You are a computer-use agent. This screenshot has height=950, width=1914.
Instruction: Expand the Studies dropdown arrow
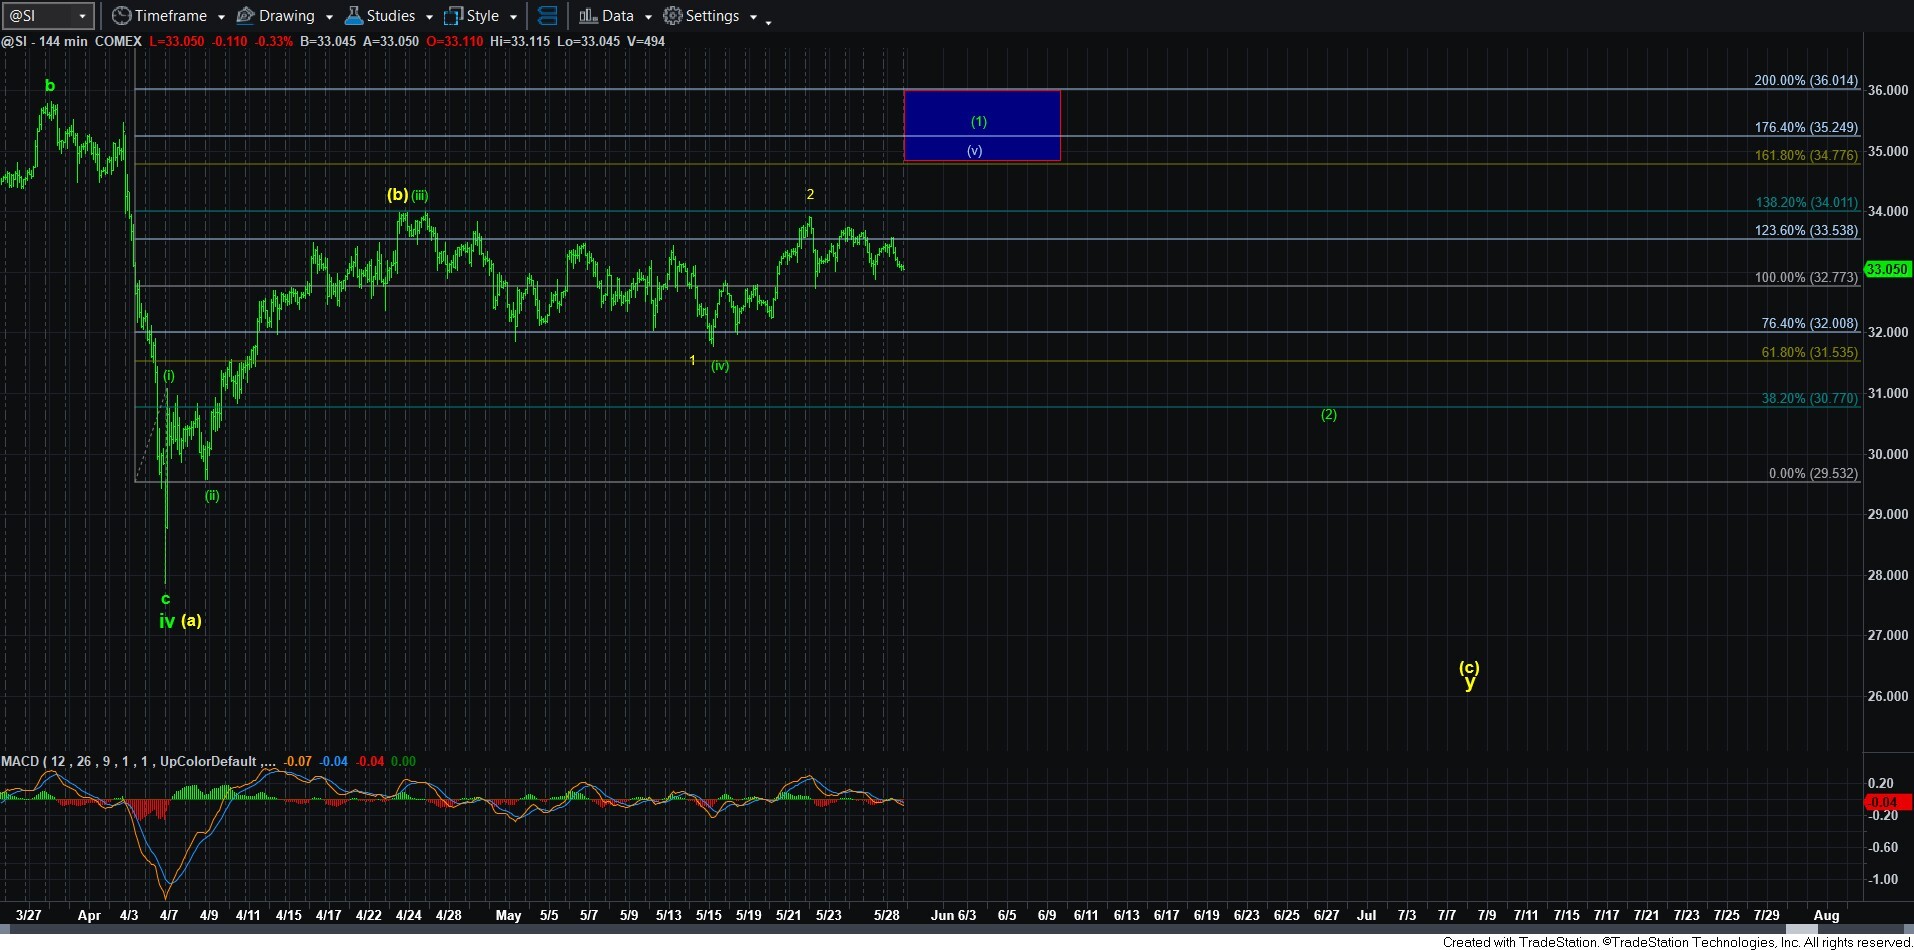point(429,17)
